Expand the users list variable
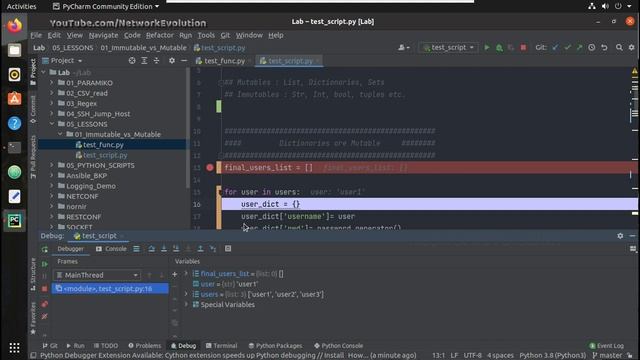Screen dimensions: 640x360 tap(186, 294)
